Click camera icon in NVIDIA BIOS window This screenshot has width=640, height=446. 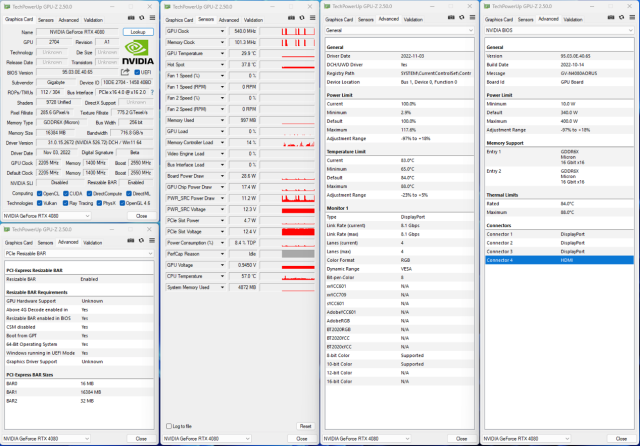611,18
